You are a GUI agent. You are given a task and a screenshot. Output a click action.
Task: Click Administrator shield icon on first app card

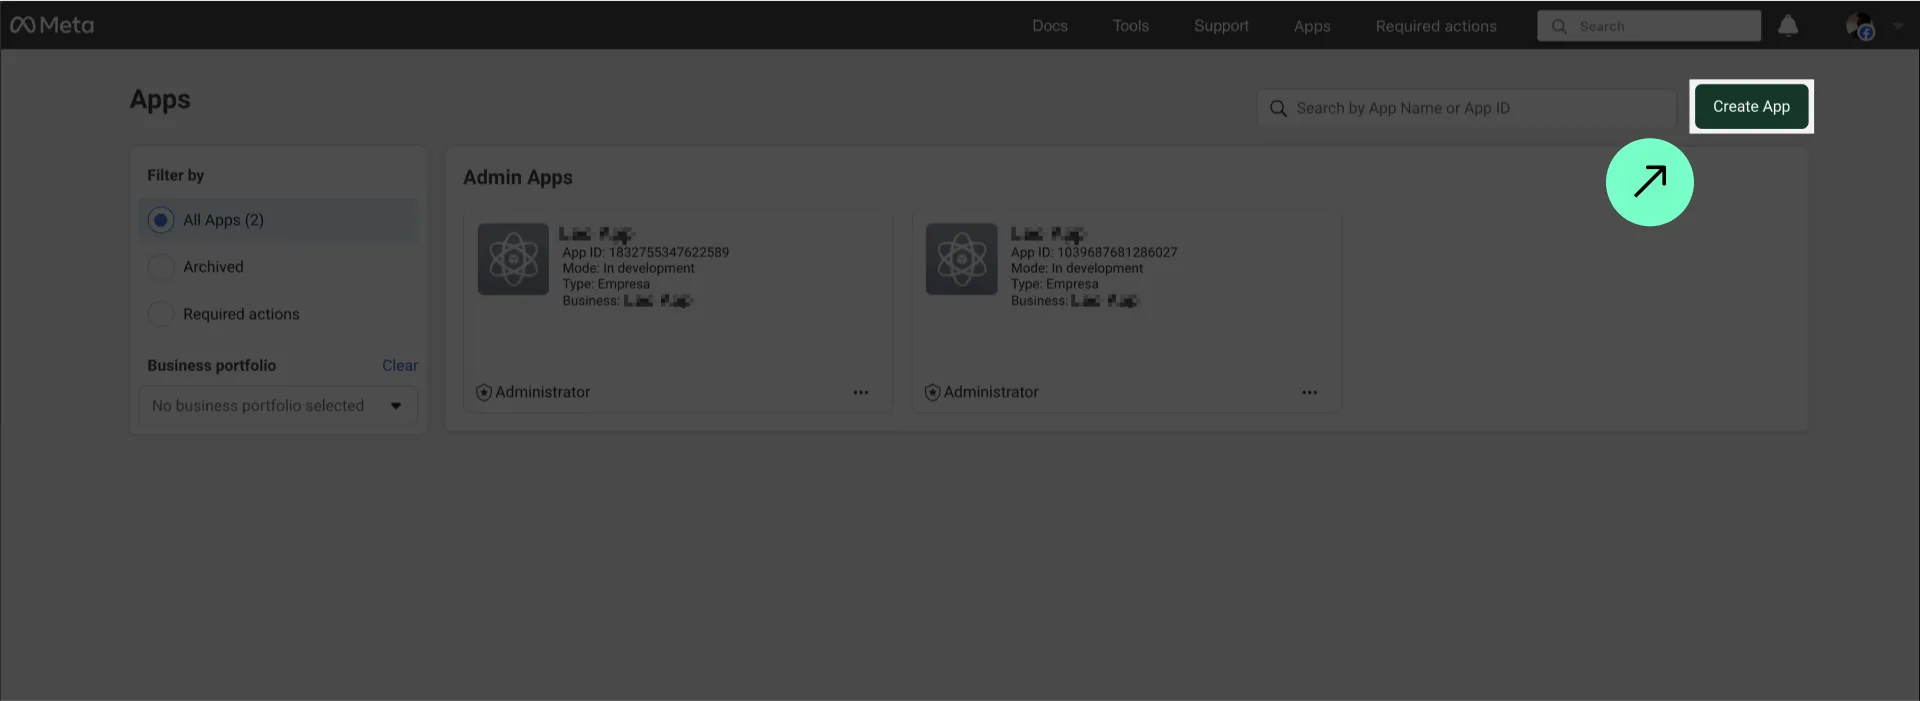coord(484,392)
